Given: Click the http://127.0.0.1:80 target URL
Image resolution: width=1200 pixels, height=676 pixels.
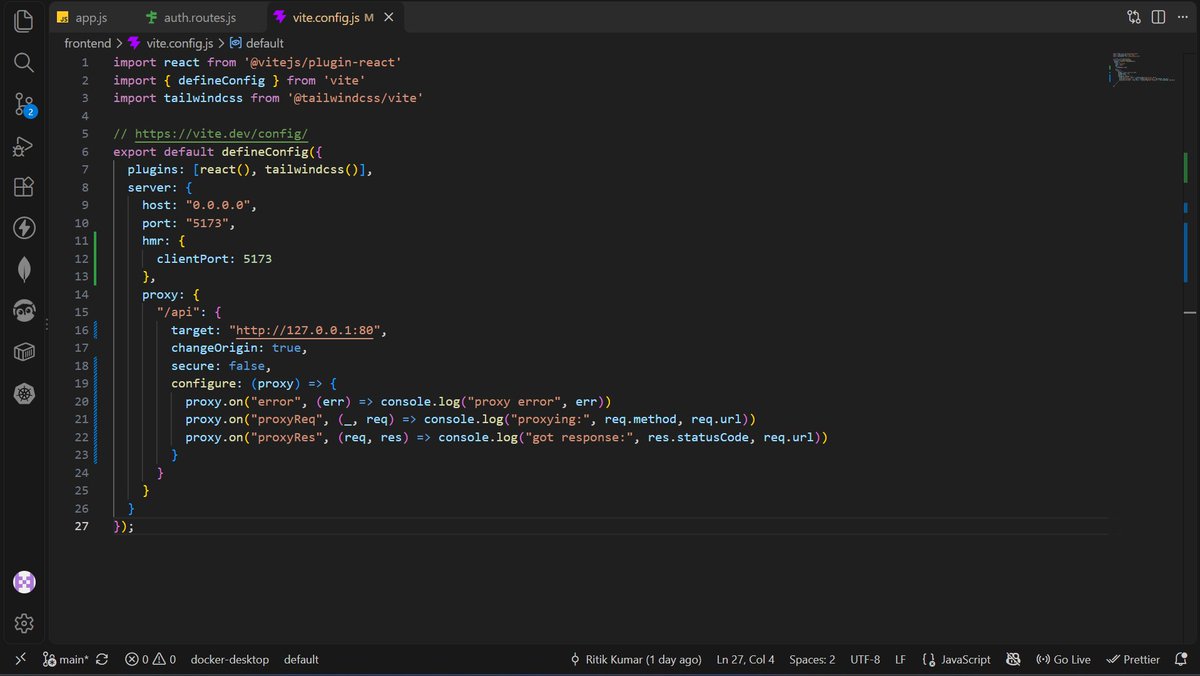Looking at the screenshot, I should tap(305, 330).
